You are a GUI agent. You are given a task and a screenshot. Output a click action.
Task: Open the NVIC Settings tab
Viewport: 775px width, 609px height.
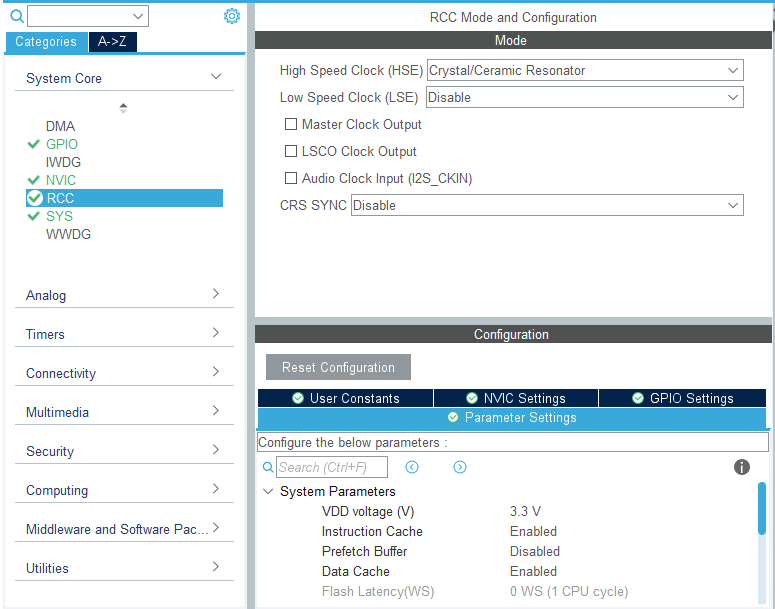pos(516,398)
